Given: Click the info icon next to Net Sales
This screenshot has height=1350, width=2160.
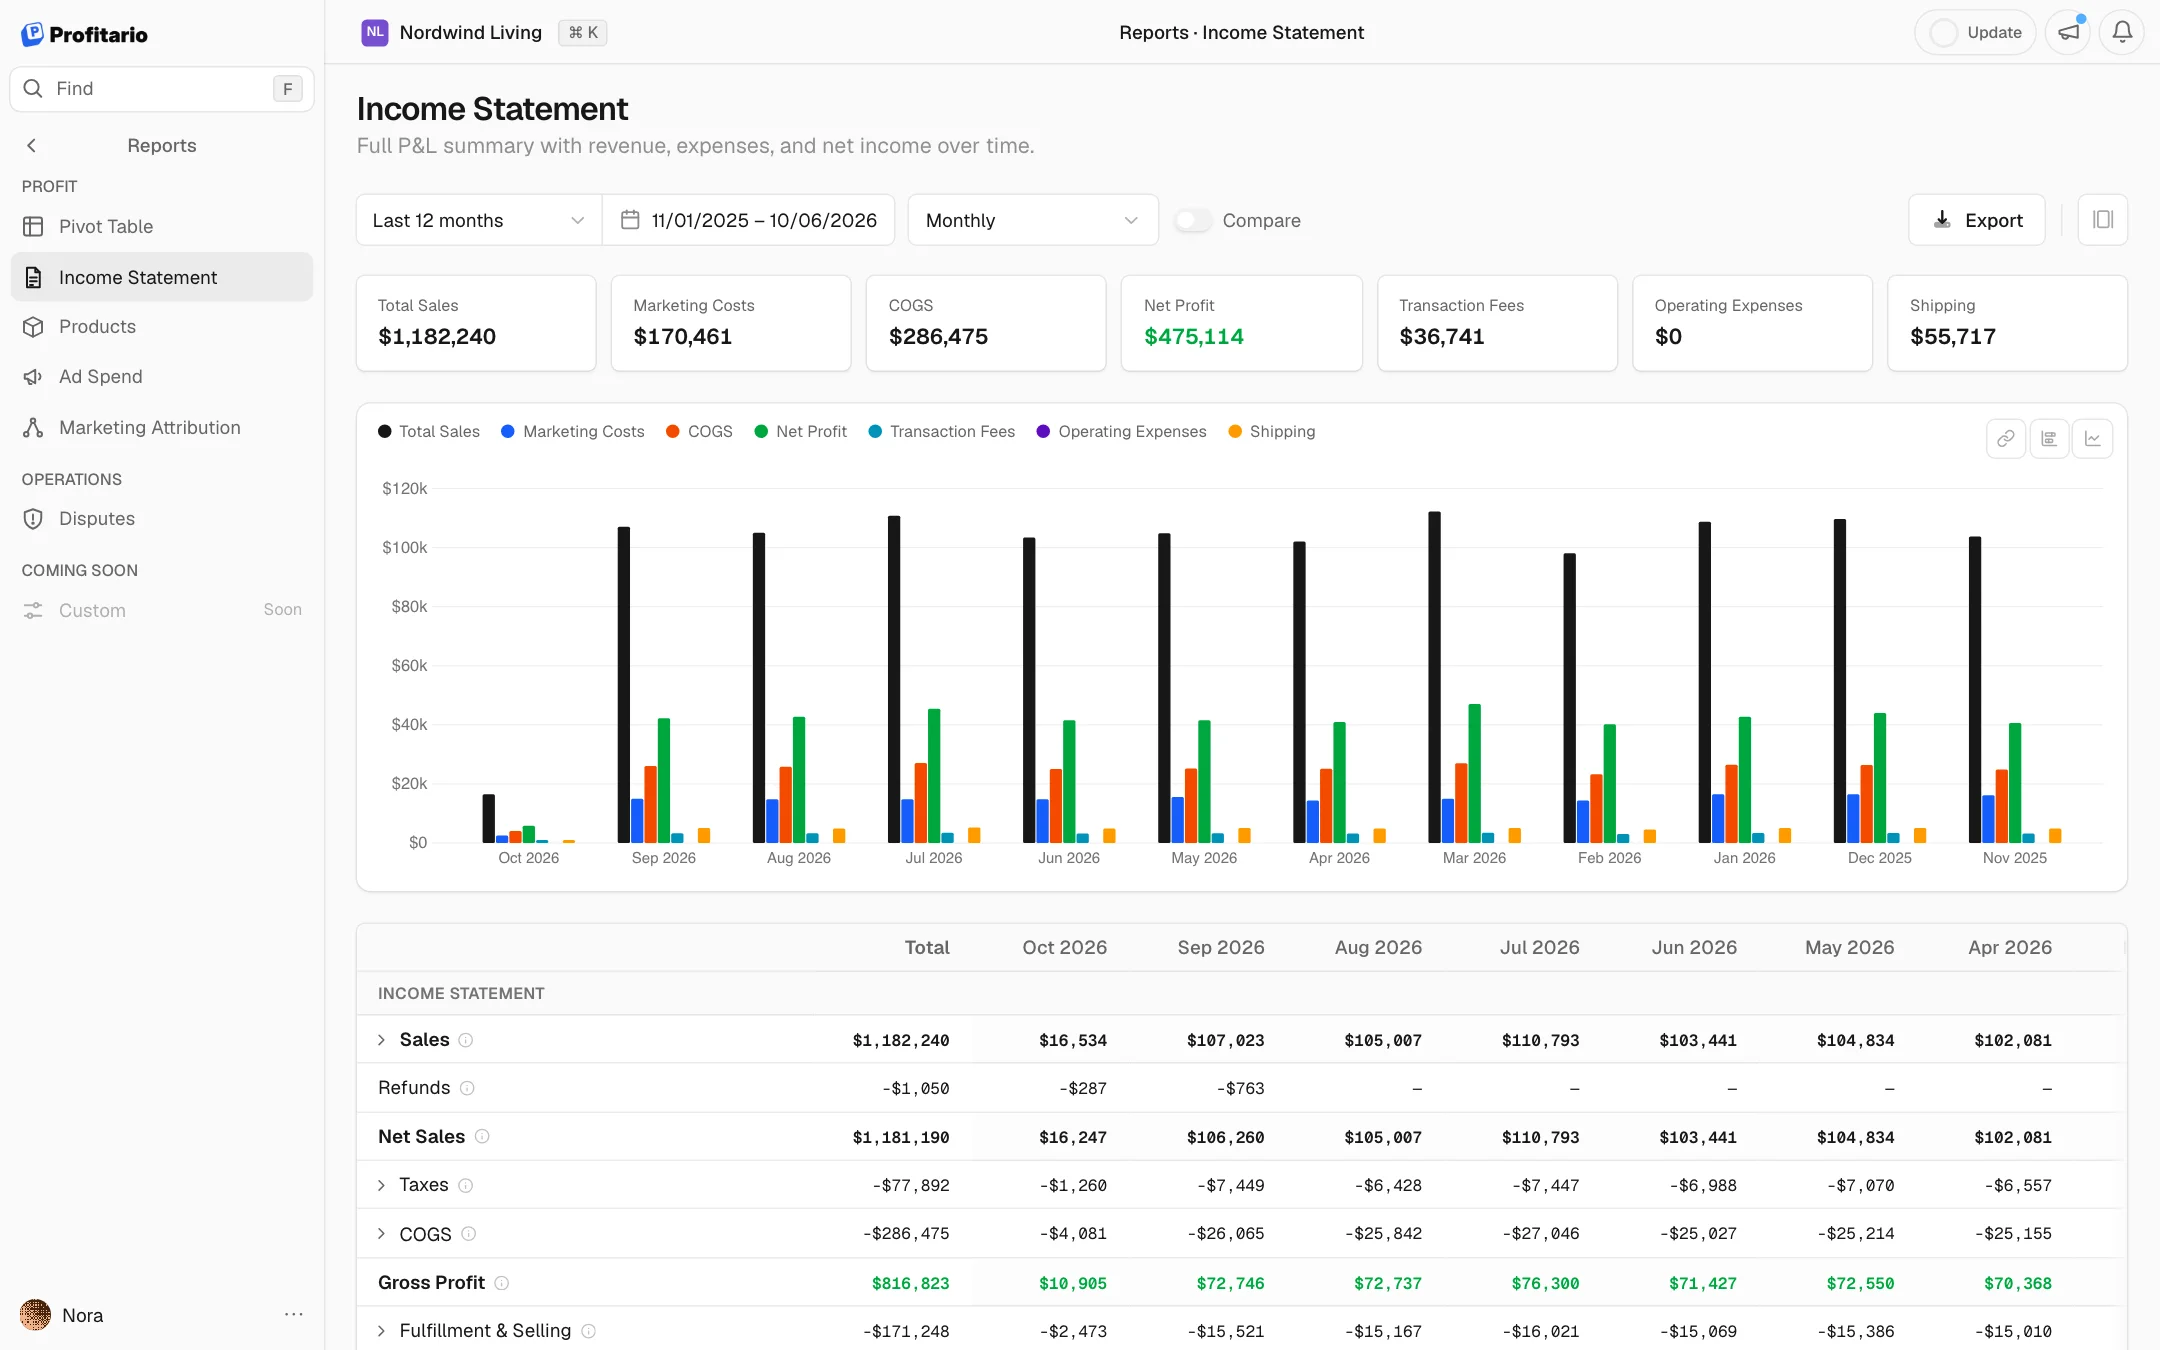Looking at the screenshot, I should click(482, 1136).
